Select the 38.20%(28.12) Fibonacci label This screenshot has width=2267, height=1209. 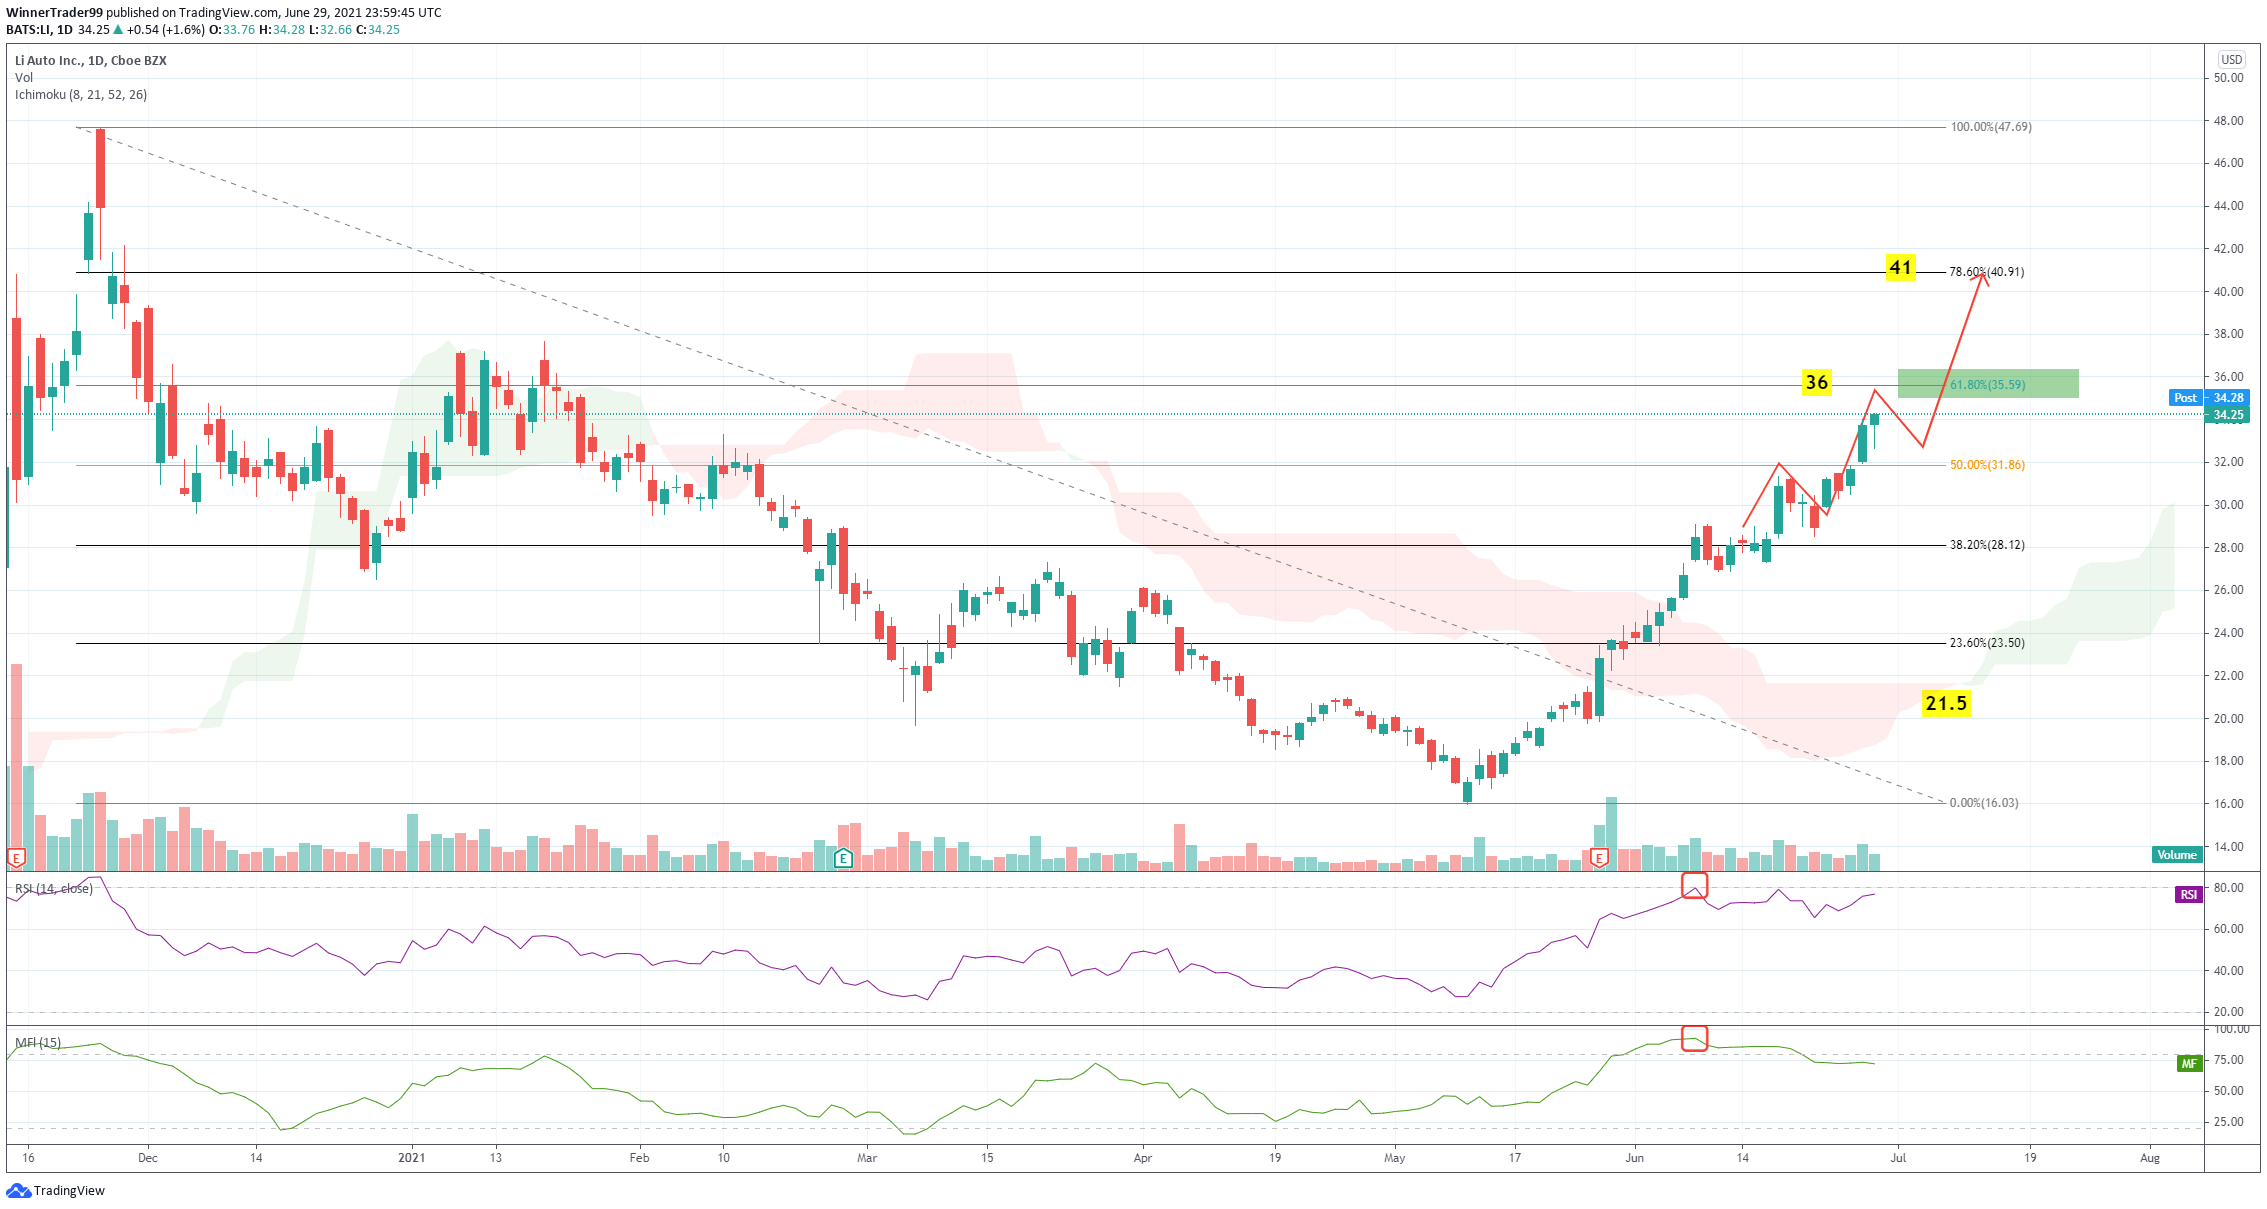tap(1987, 545)
